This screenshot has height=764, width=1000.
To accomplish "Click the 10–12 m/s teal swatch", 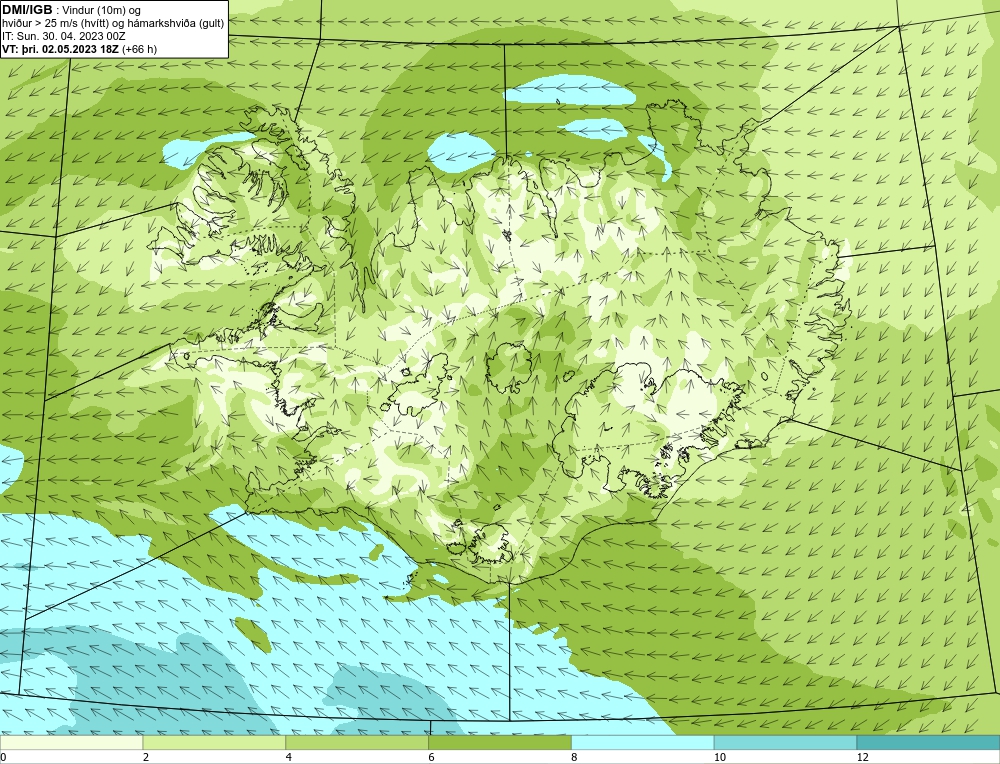I will (786, 743).
